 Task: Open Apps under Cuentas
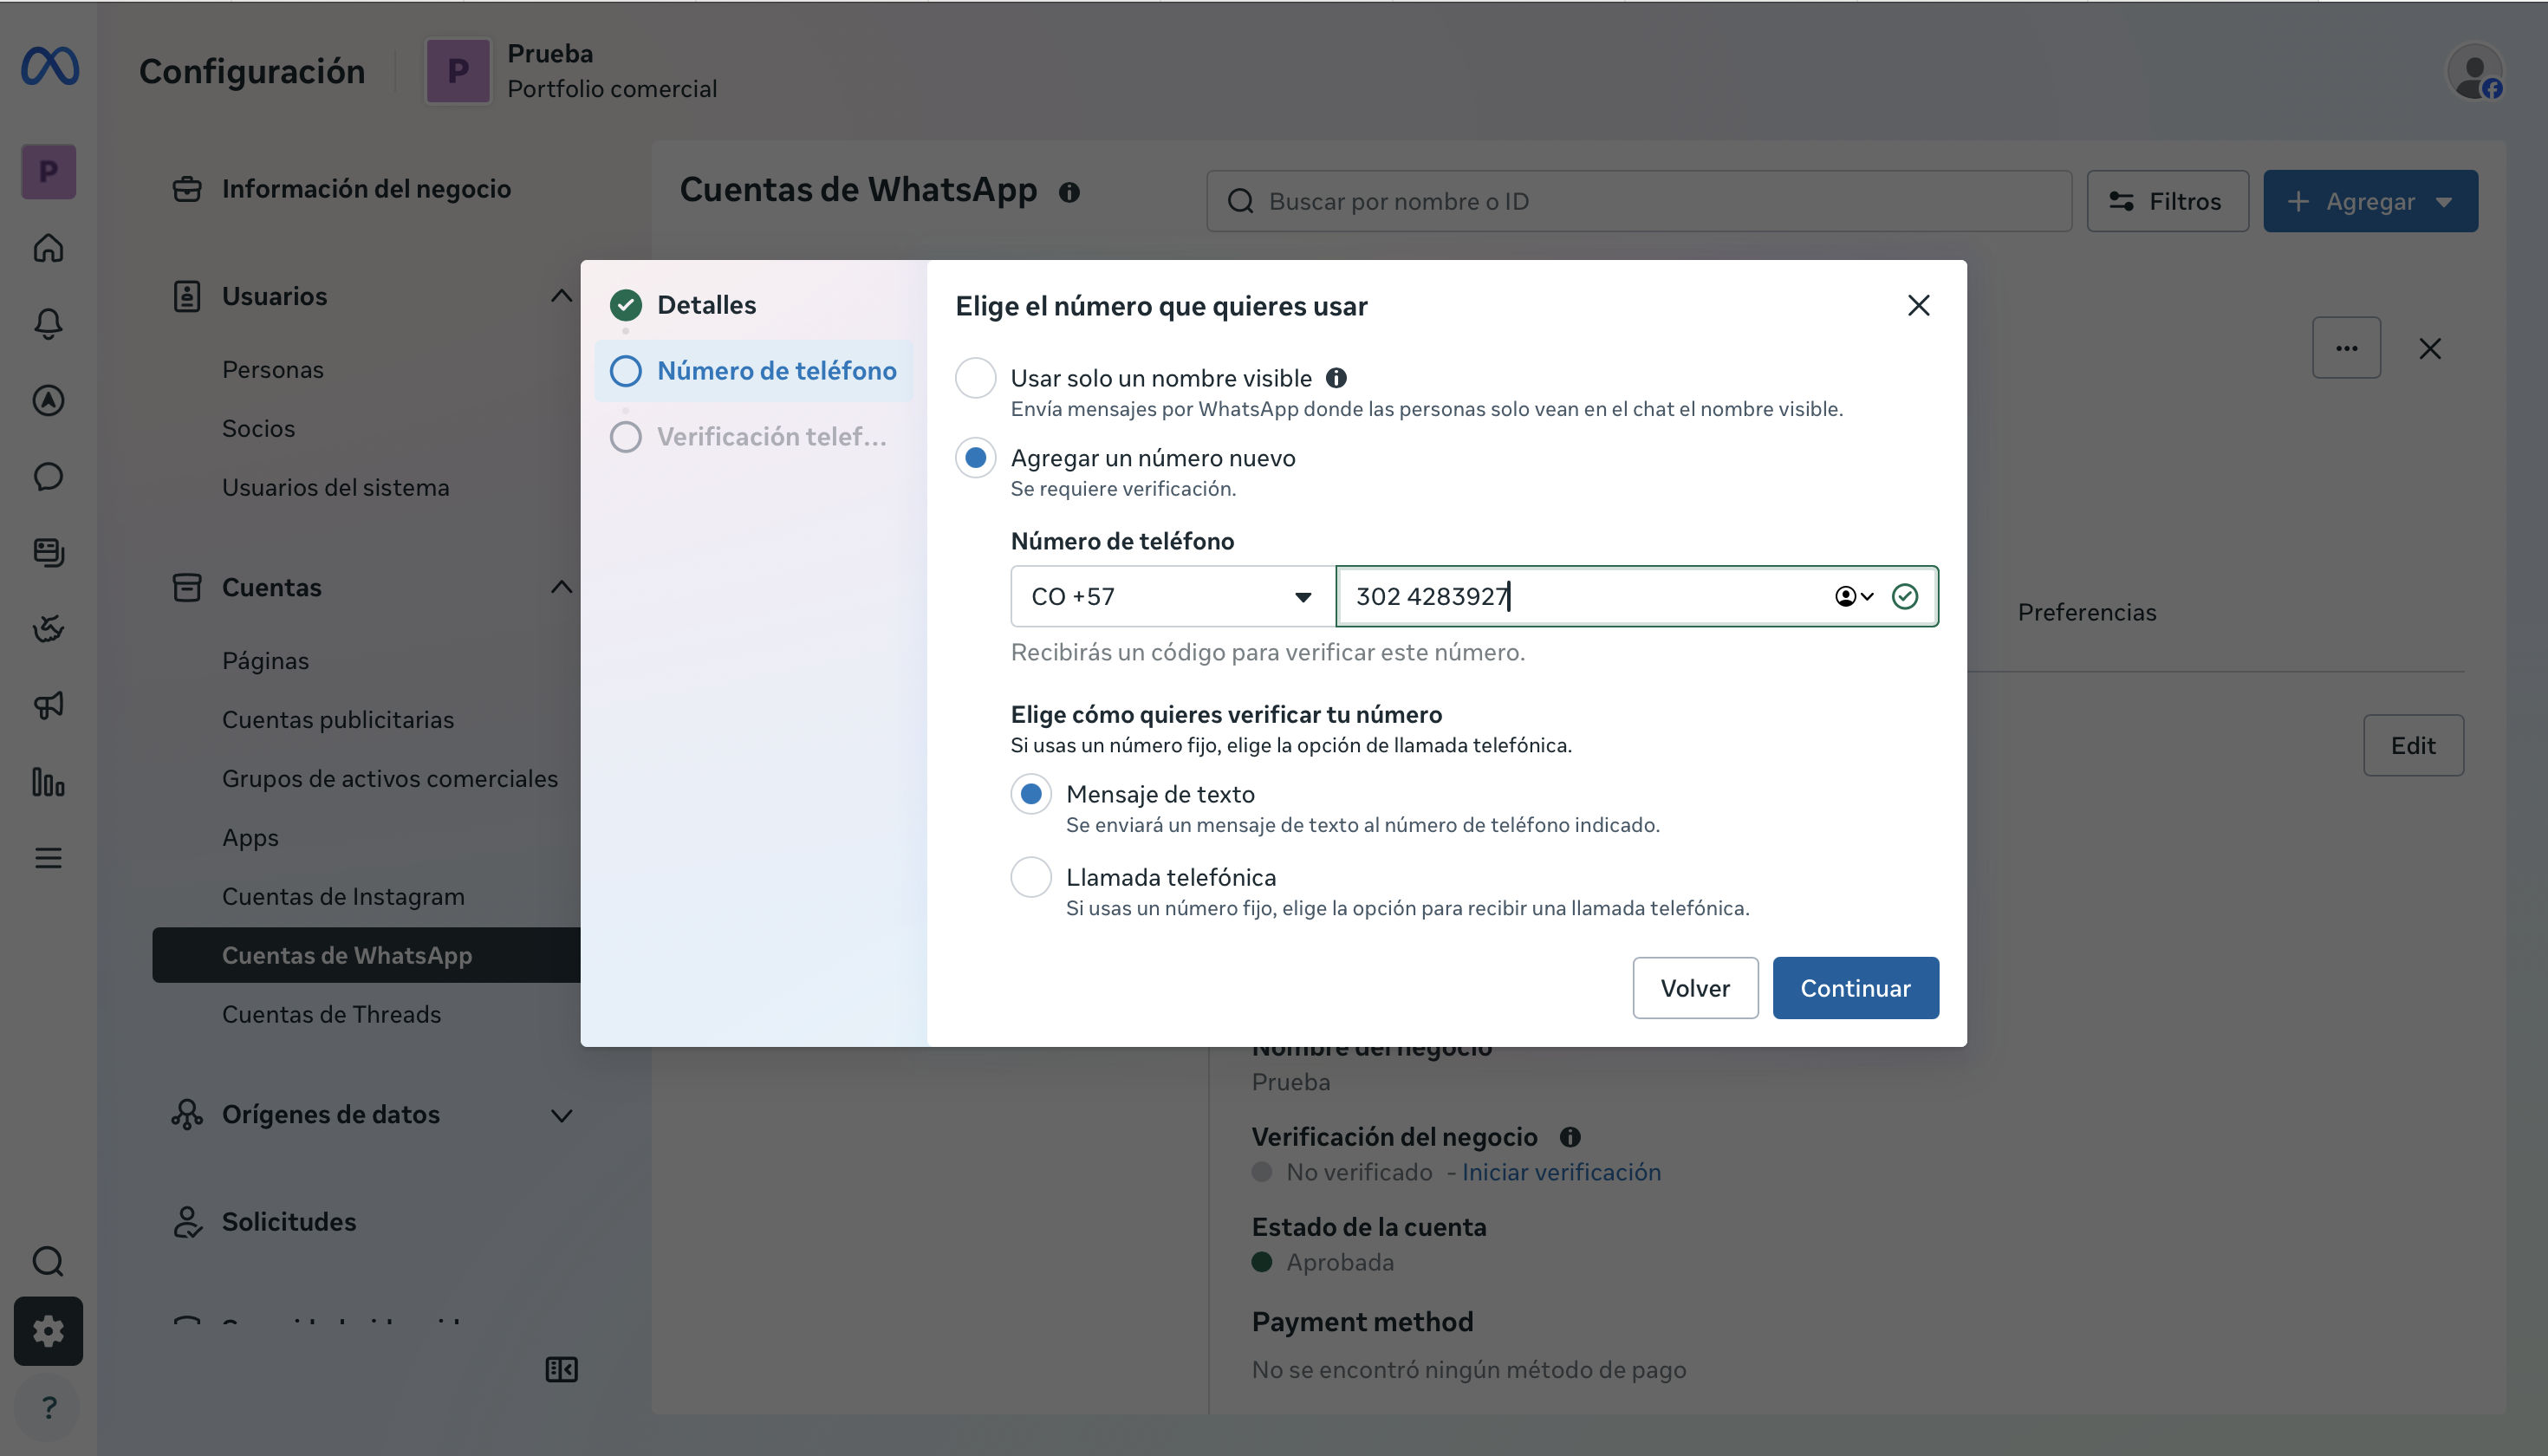(x=250, y=837)
